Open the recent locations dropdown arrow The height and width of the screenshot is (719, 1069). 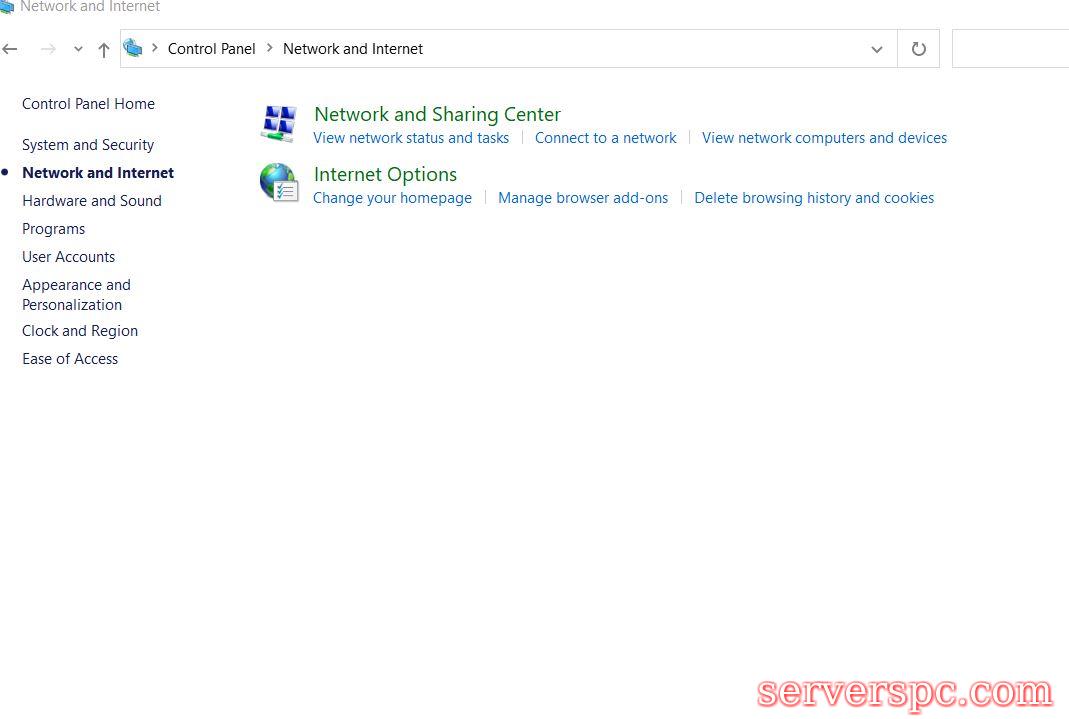point(78,49)
